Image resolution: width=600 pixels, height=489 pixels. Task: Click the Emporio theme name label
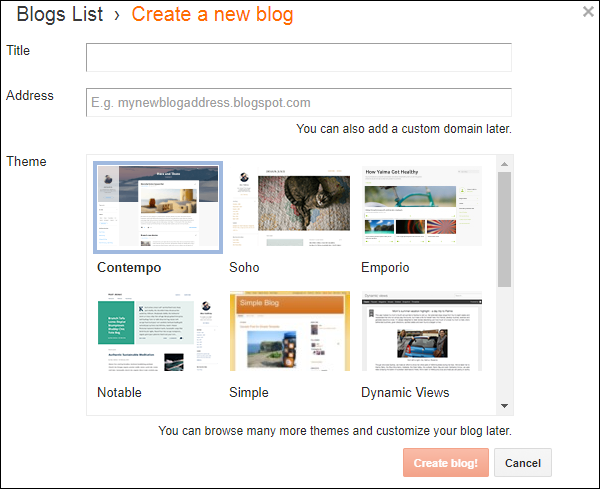tap(385, 268)
